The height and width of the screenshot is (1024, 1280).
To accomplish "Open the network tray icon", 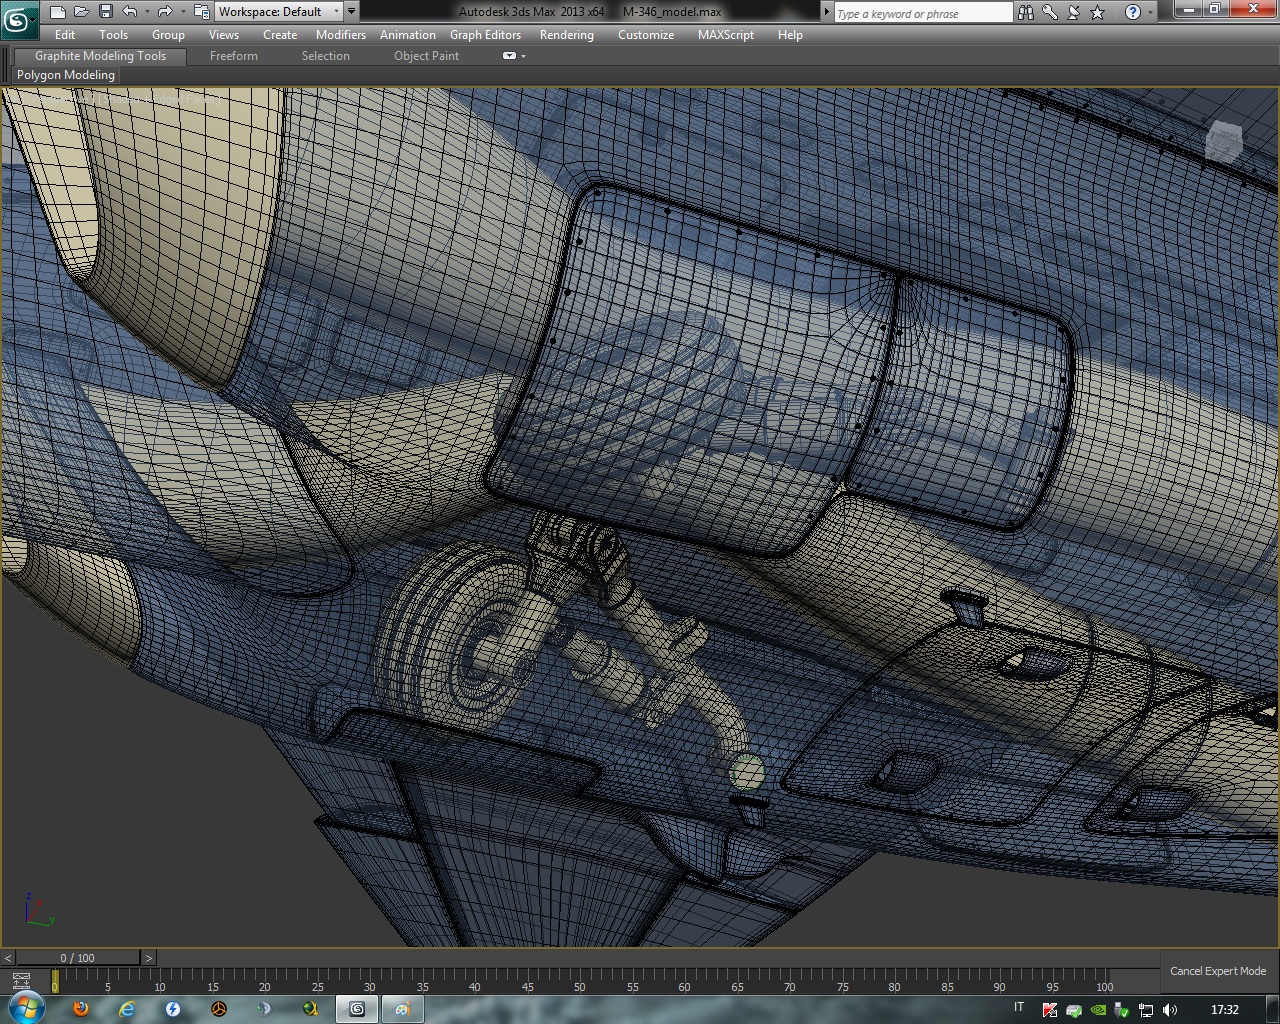I will (1147, 1010).
